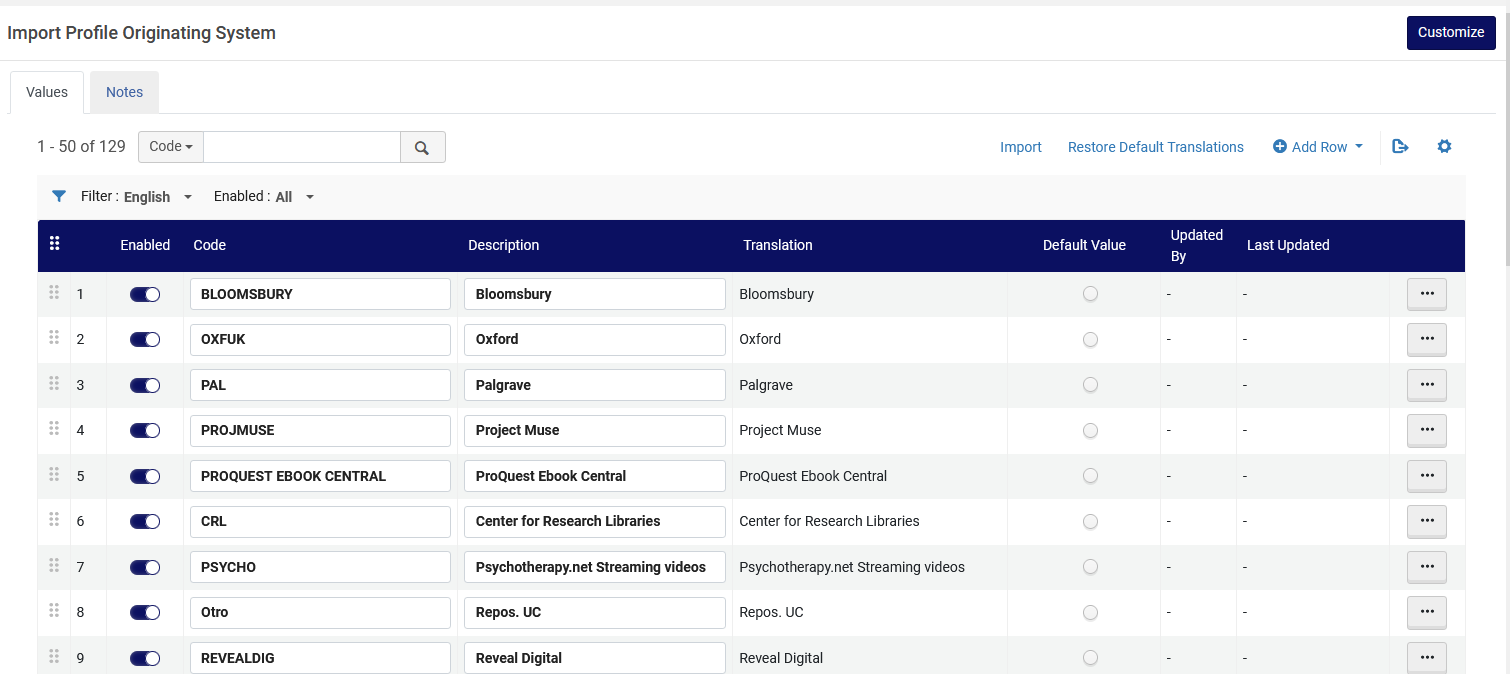Screen dimensions: 1510x674
Task: Set Oxford as default value radio
Action: [1090, 339]
